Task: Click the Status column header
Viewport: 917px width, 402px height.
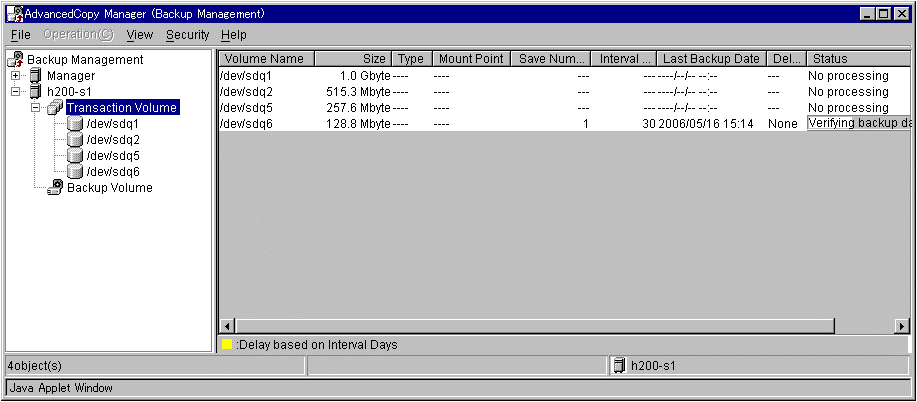Action: (x=859, y=59)
